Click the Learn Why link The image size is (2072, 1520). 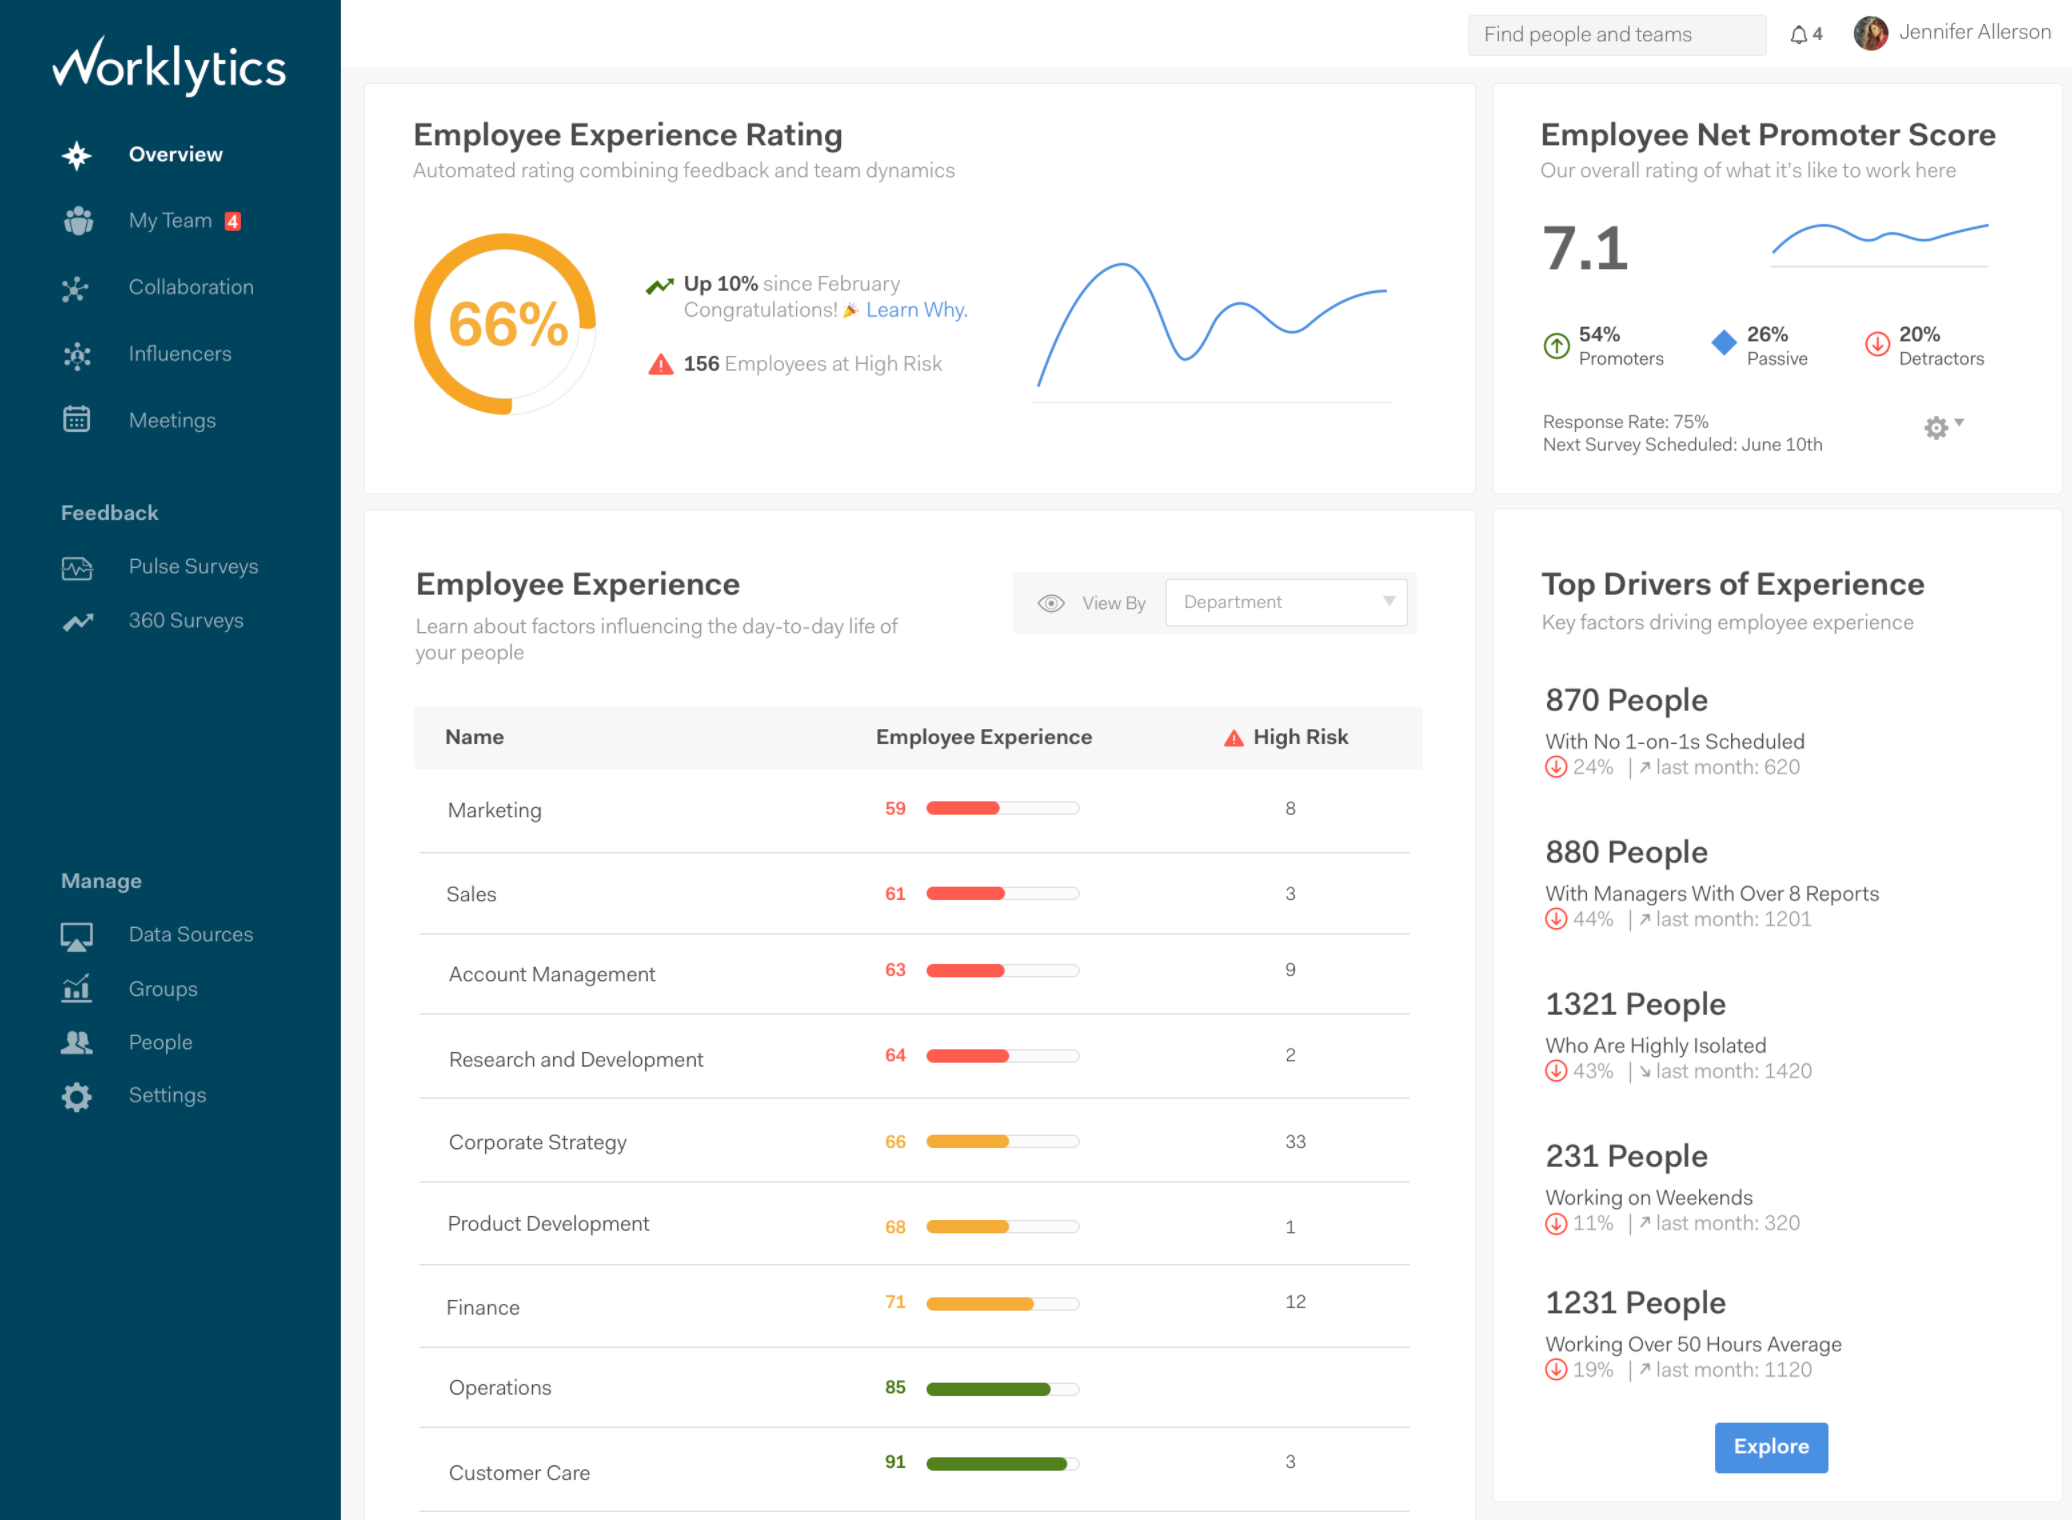[x=916, y=310]
